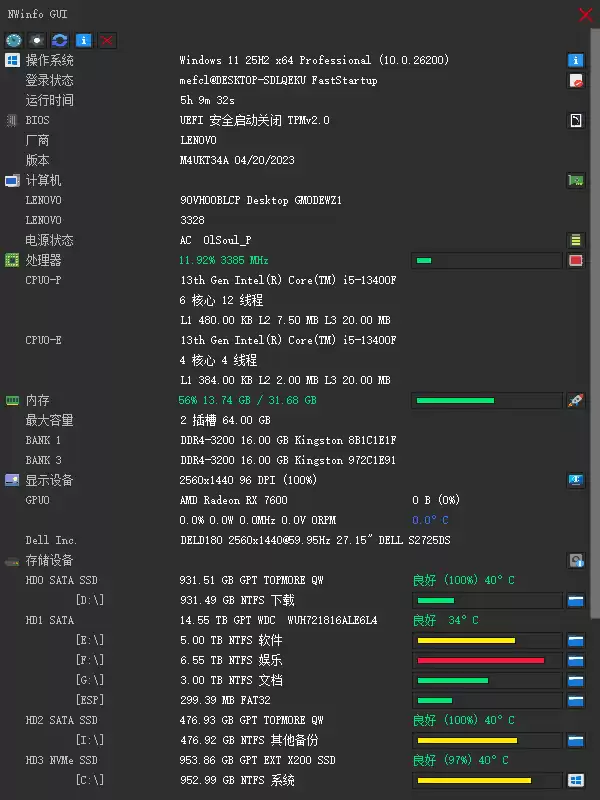Open the monitor icon beside display devices
Viewport: 600px width, 800px height.
575,480
